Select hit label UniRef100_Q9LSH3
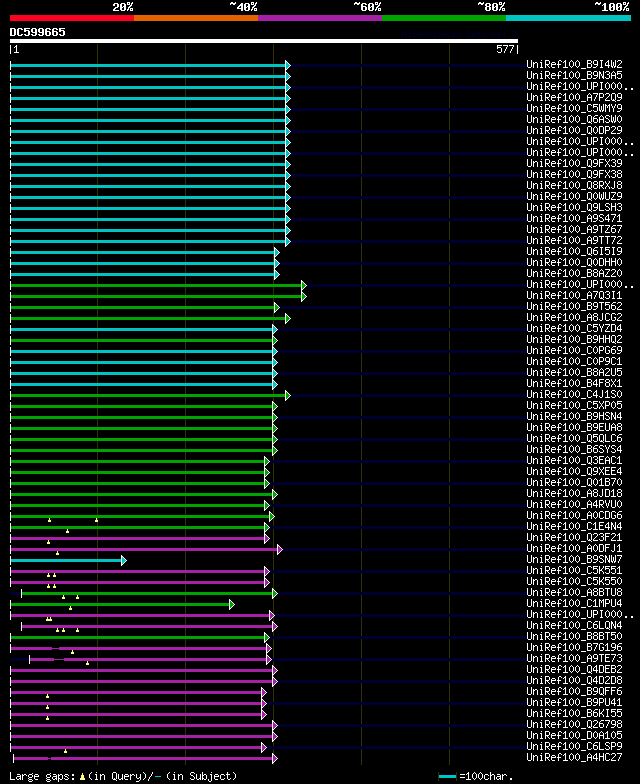Image resolution: width=640 pixels, height=784 pixels. [574, 208]
